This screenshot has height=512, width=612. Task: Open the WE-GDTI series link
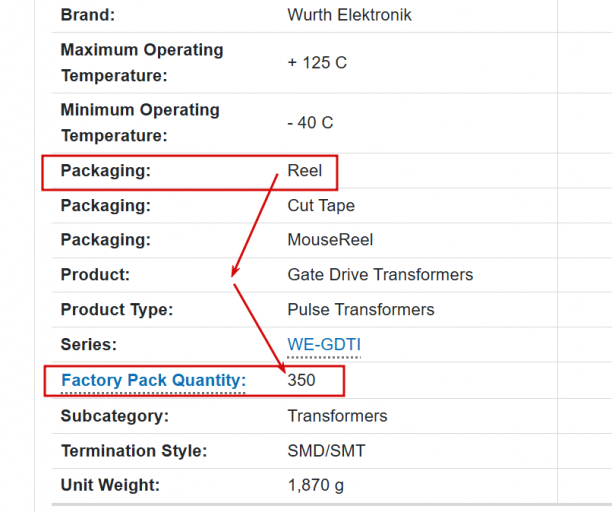pyautogui.click(x=324, y=345)
